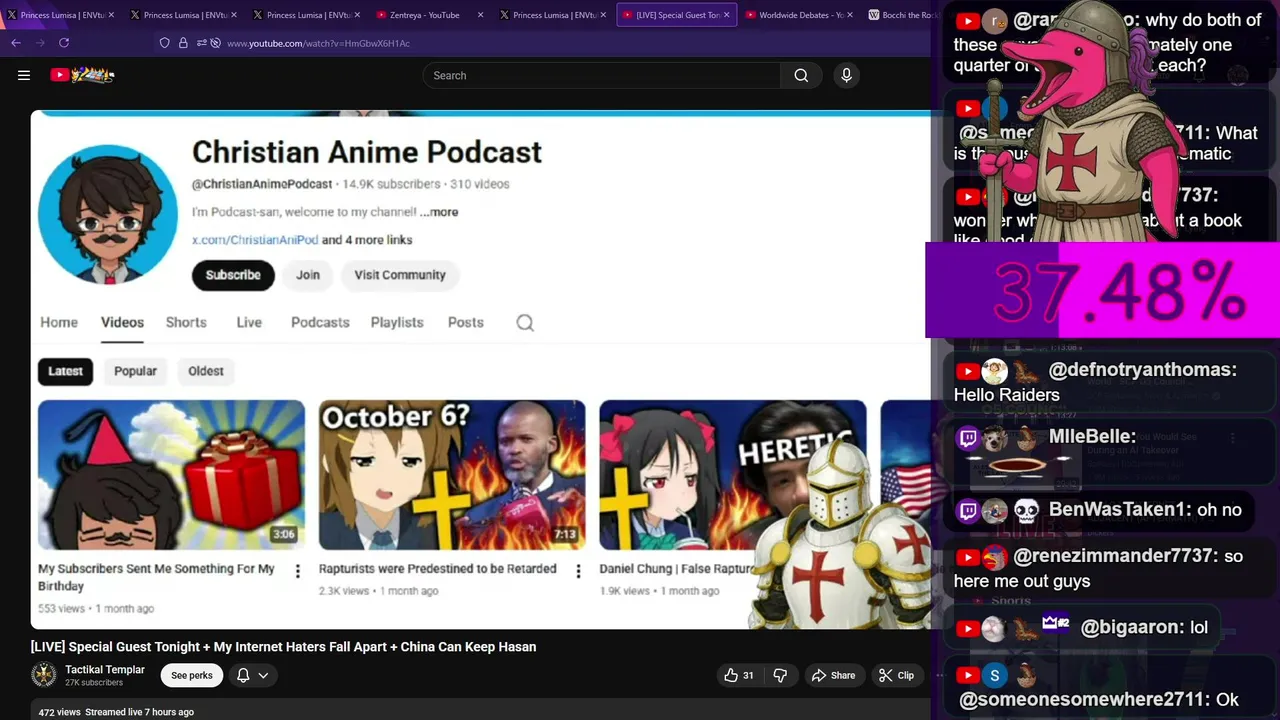Select the Oldest sort chip
The height and width of the screenshot is (720, 1280).
(206, 371)
